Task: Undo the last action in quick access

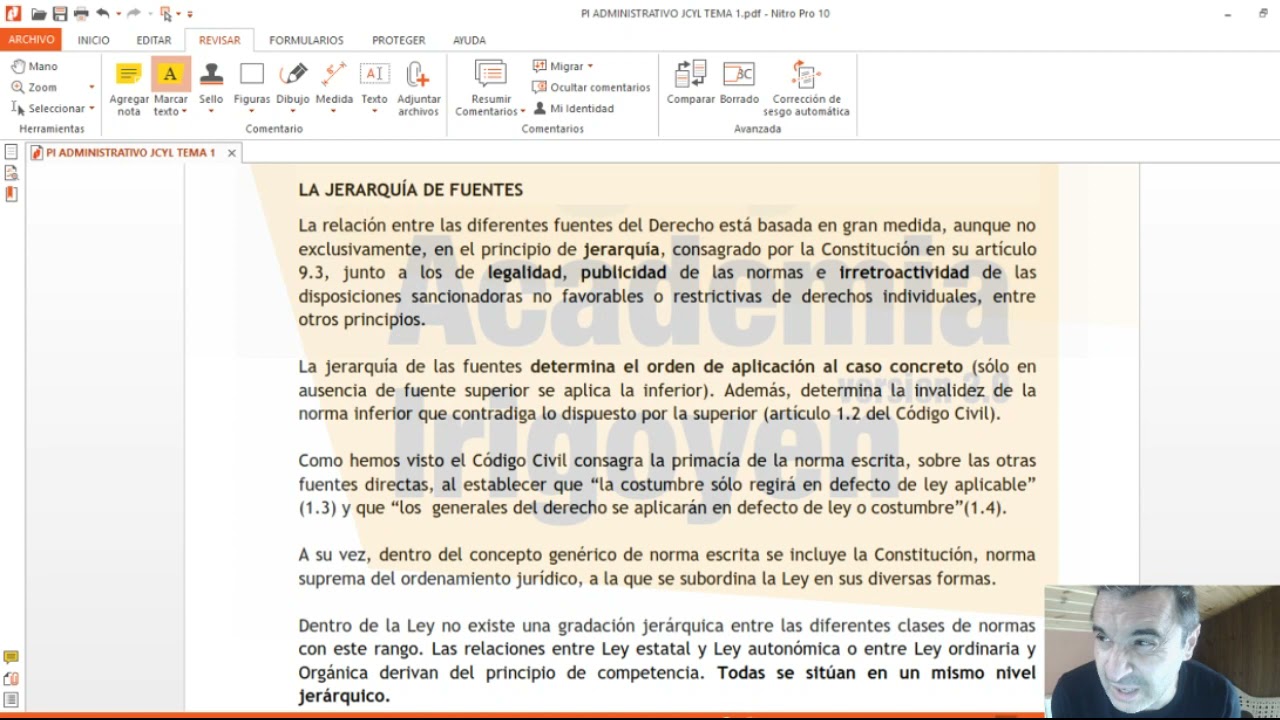Action: (102, 14)
